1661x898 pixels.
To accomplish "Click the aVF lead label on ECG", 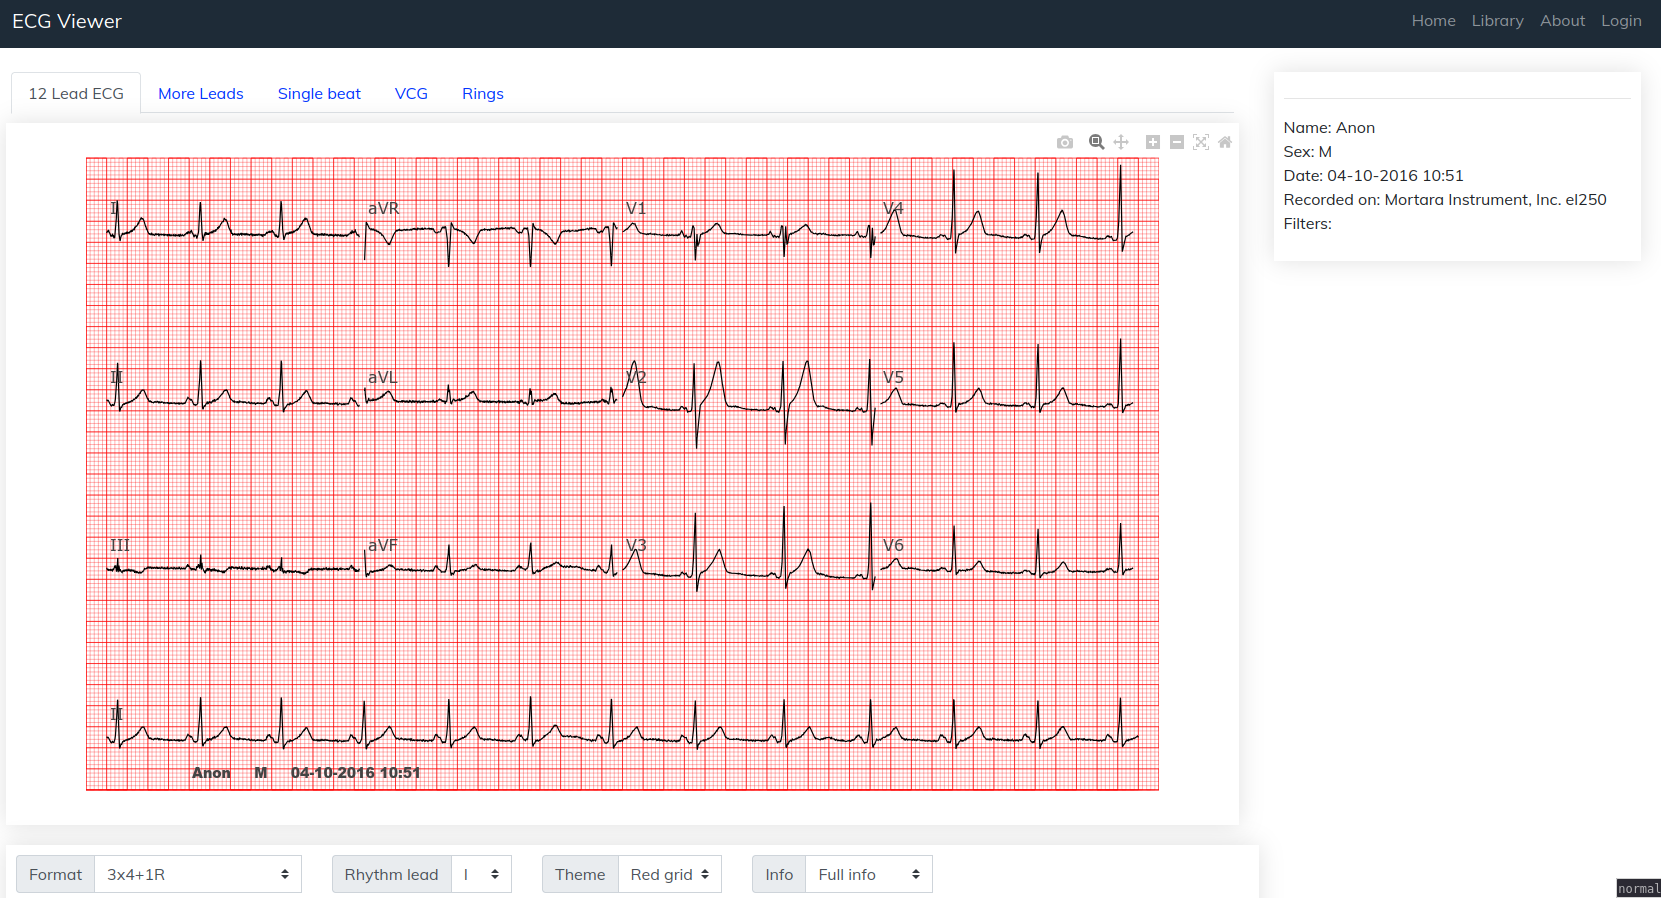I will click(383, 545).
